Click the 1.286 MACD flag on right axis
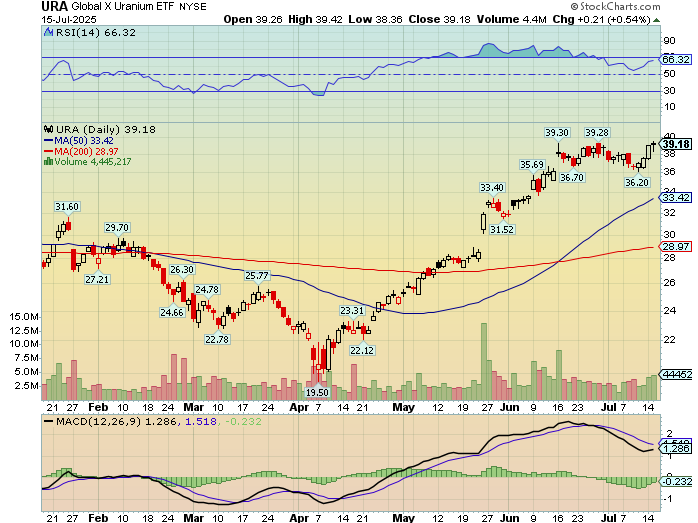Screen dimensions: 698x523 click(676, 448)
